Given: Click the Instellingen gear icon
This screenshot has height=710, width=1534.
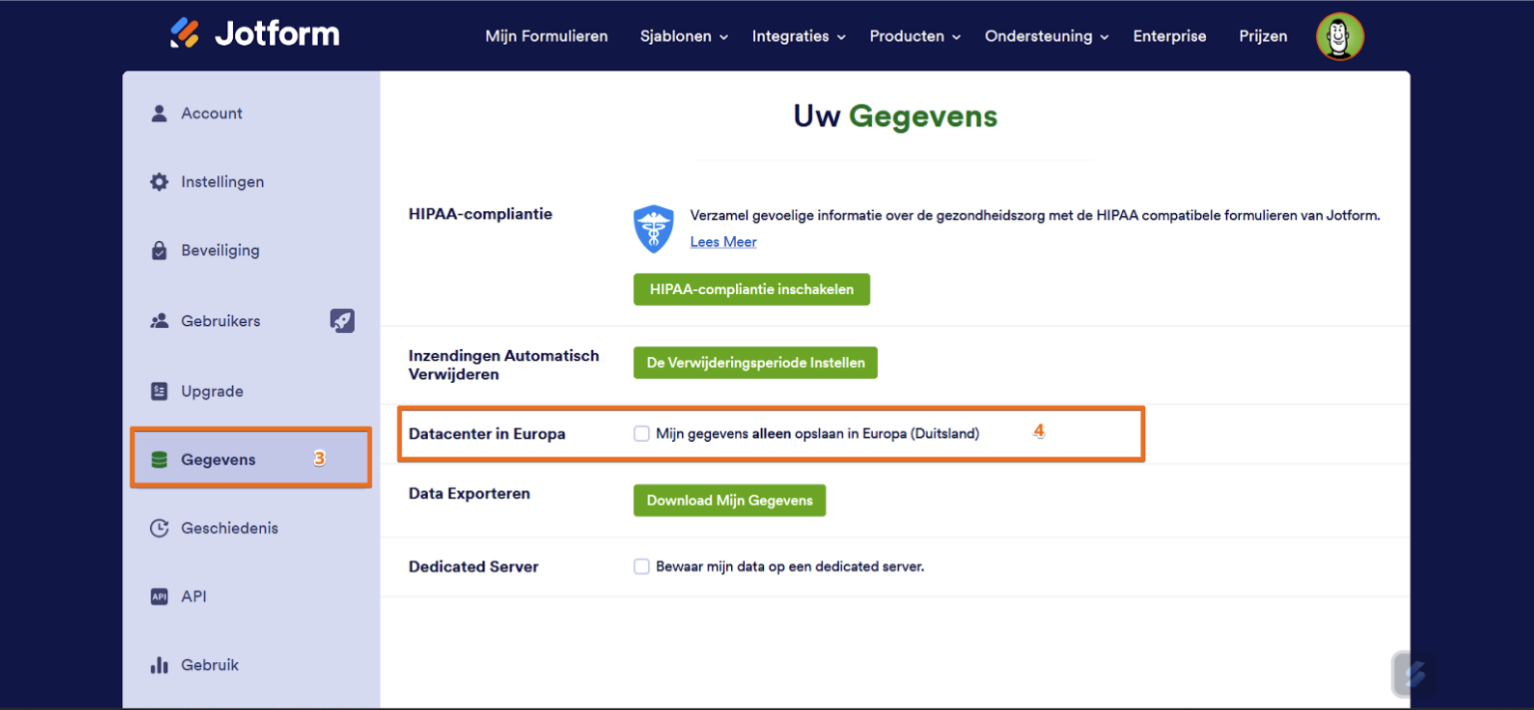Looking at the screenshot, I should point(159,182).
